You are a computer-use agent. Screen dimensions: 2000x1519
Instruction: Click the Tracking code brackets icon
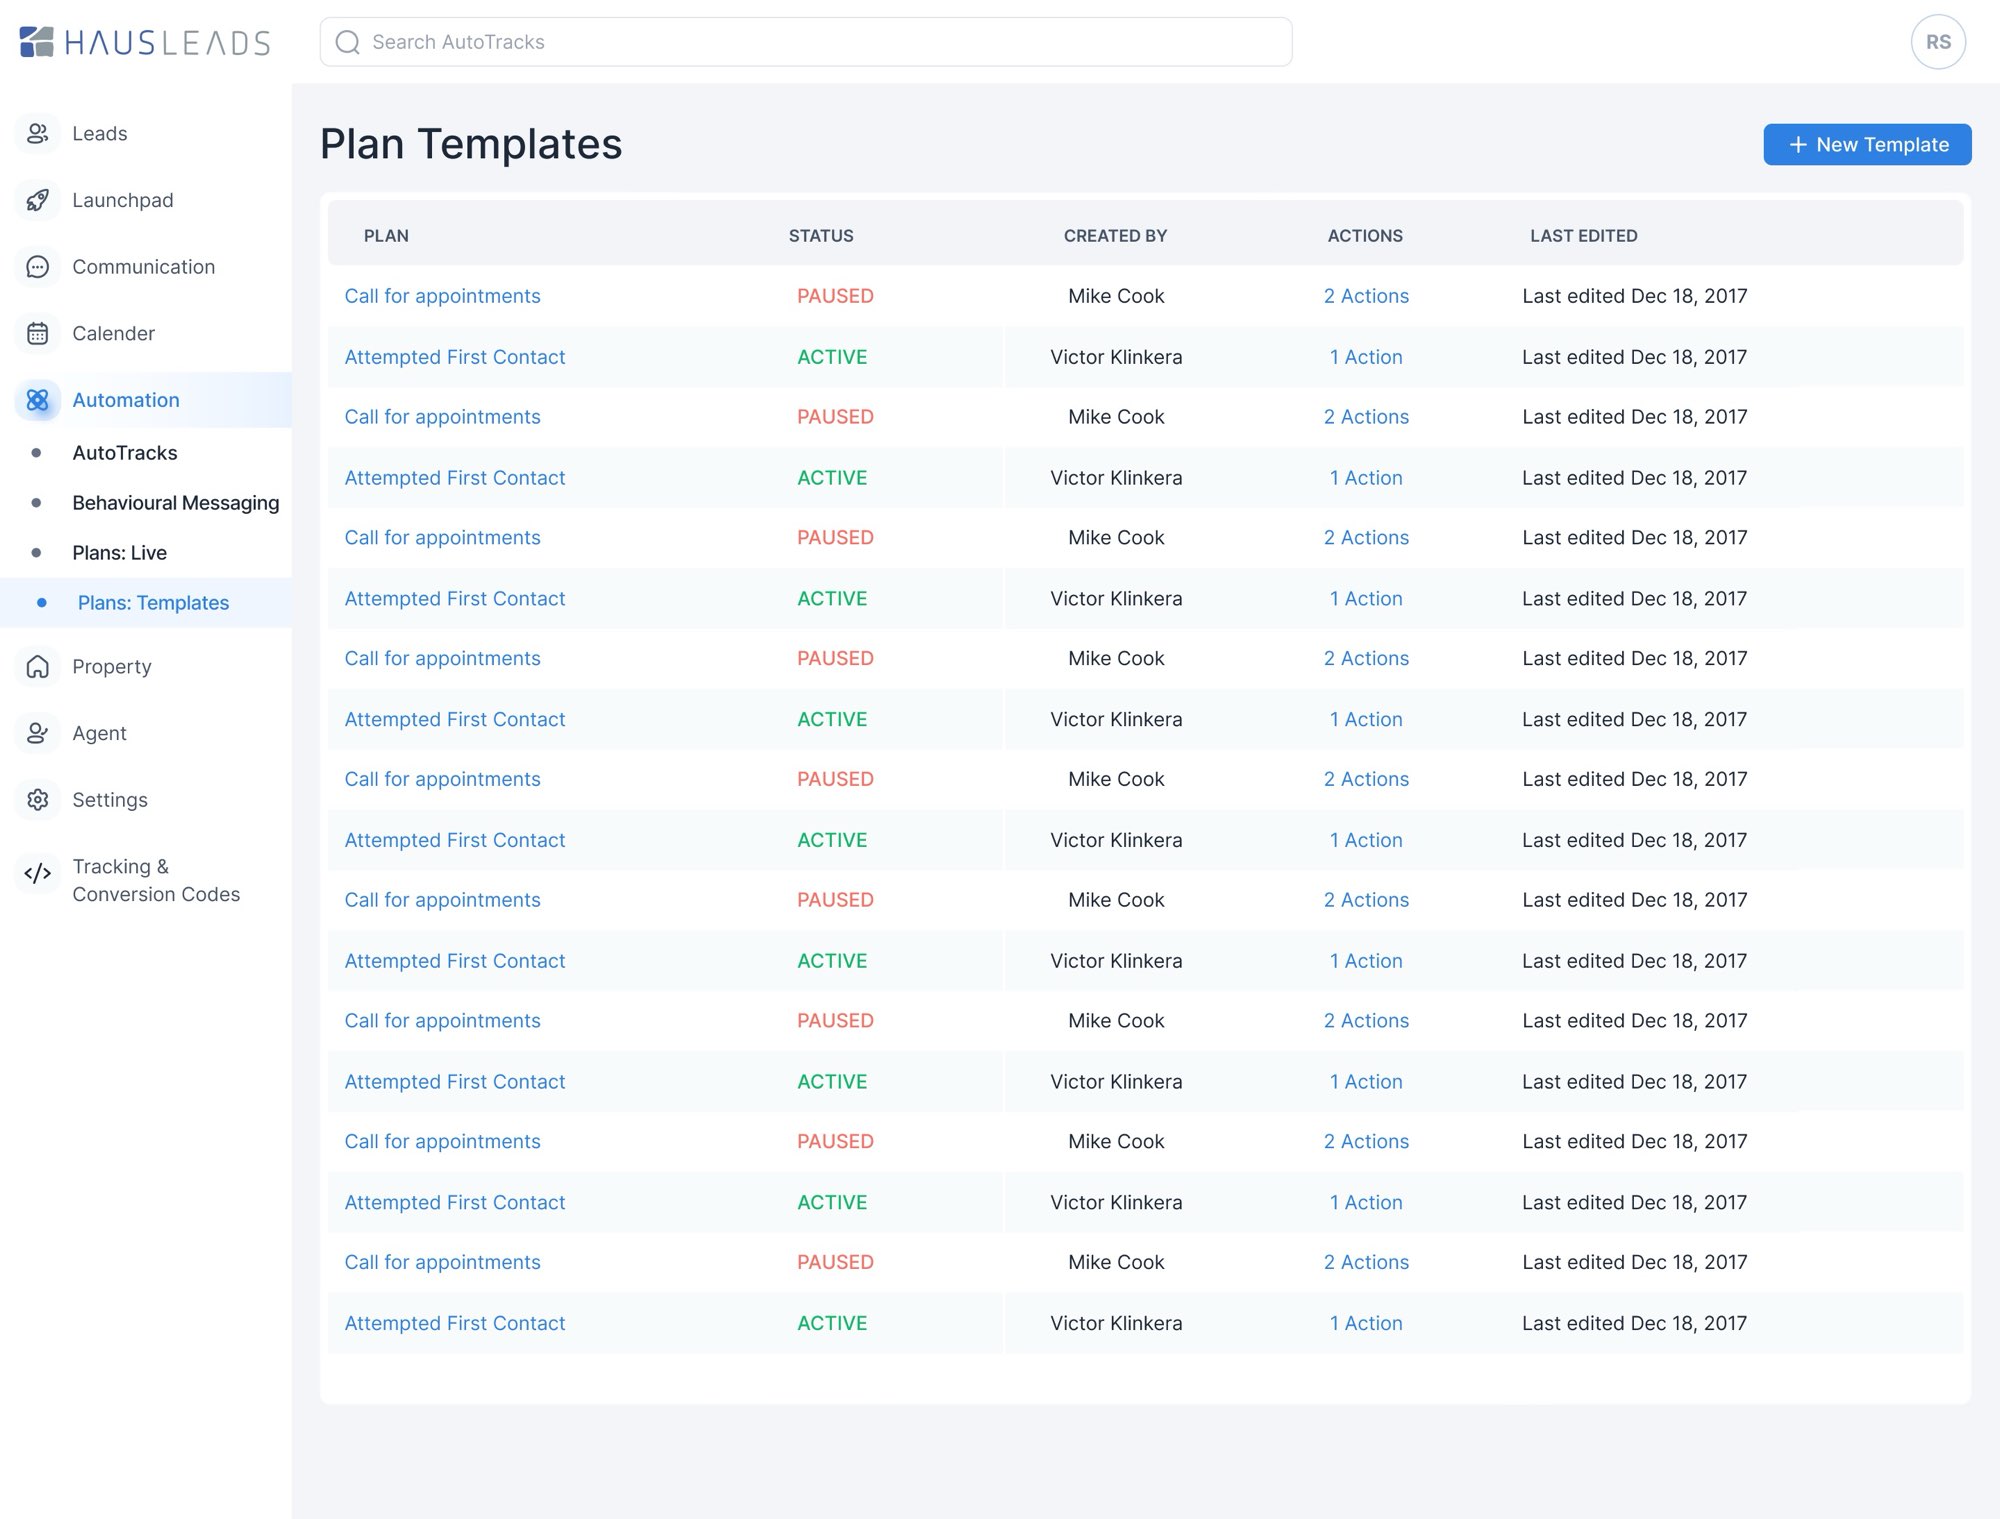(37, 873)
